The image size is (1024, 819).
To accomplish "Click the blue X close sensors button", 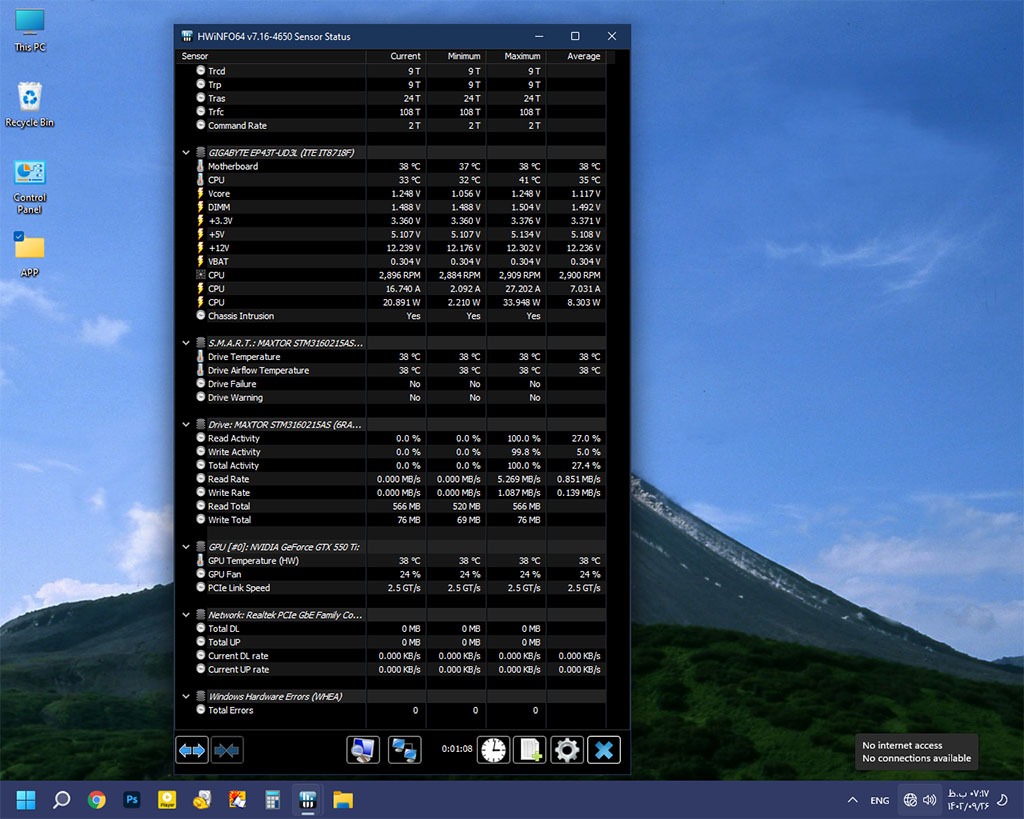I will pos(604,749).
